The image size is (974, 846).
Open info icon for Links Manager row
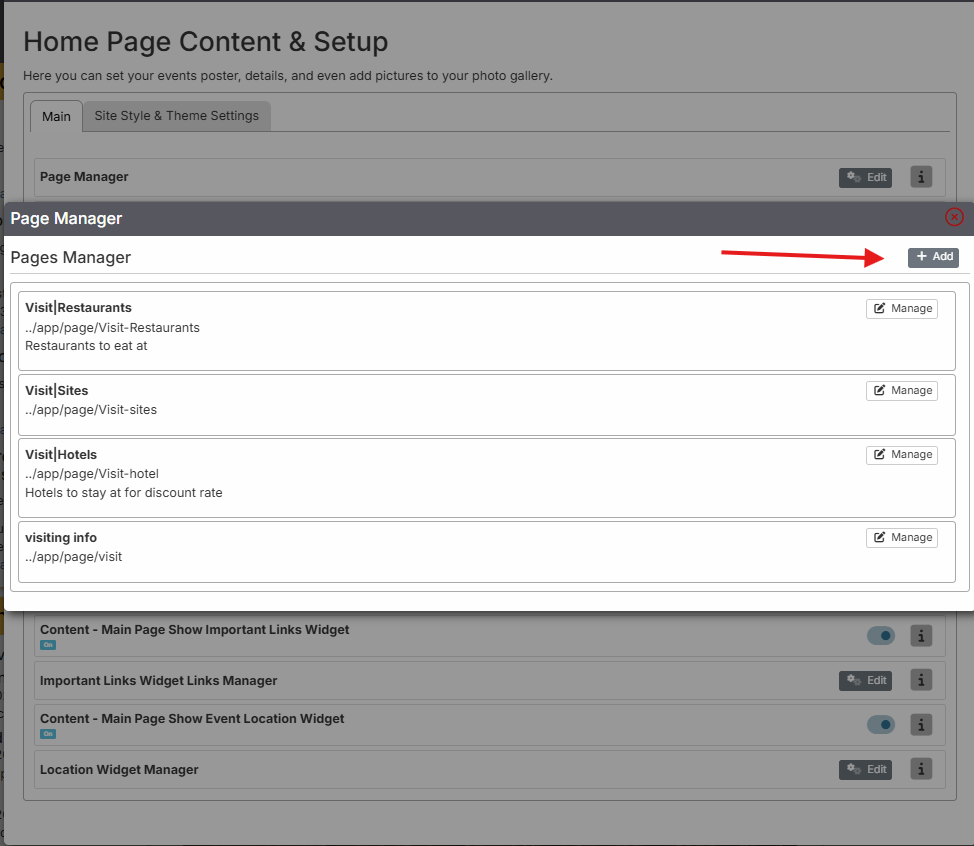[921, 680]
